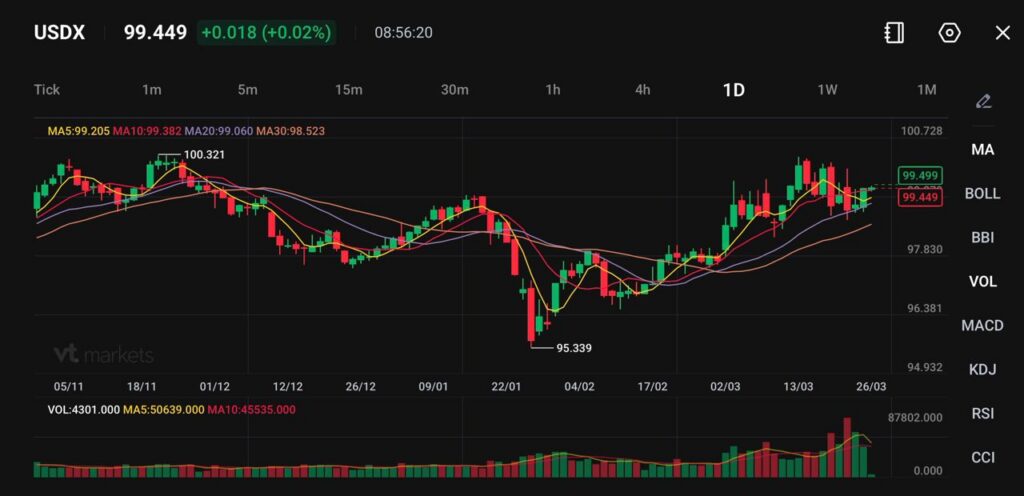Switch sub-chart to MACD
Viewport: 1024px width, 496px height.
[x=982, y=325]
